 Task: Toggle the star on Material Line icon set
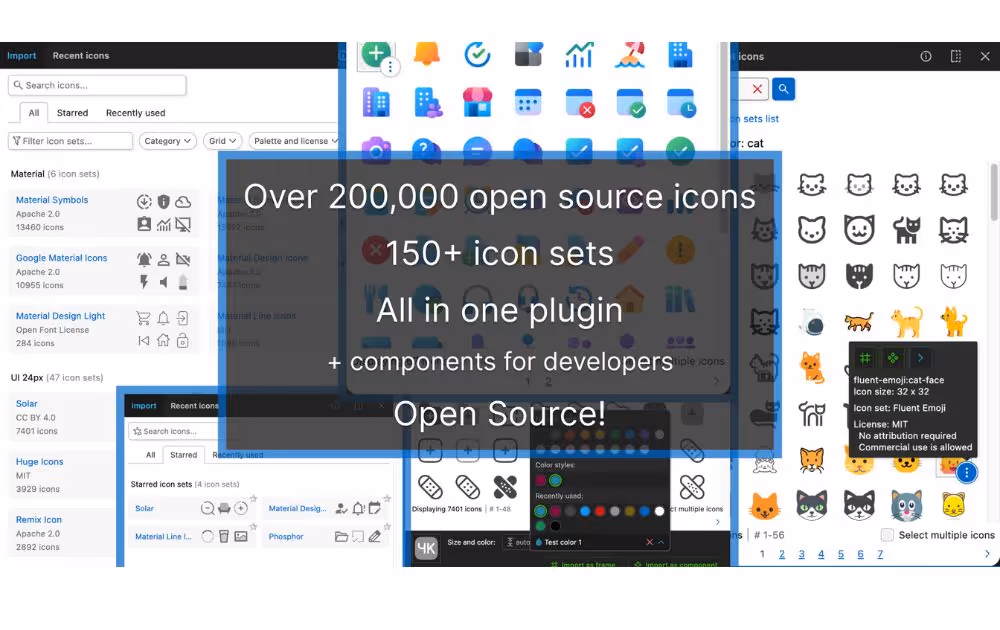click(x=253, y=527)
